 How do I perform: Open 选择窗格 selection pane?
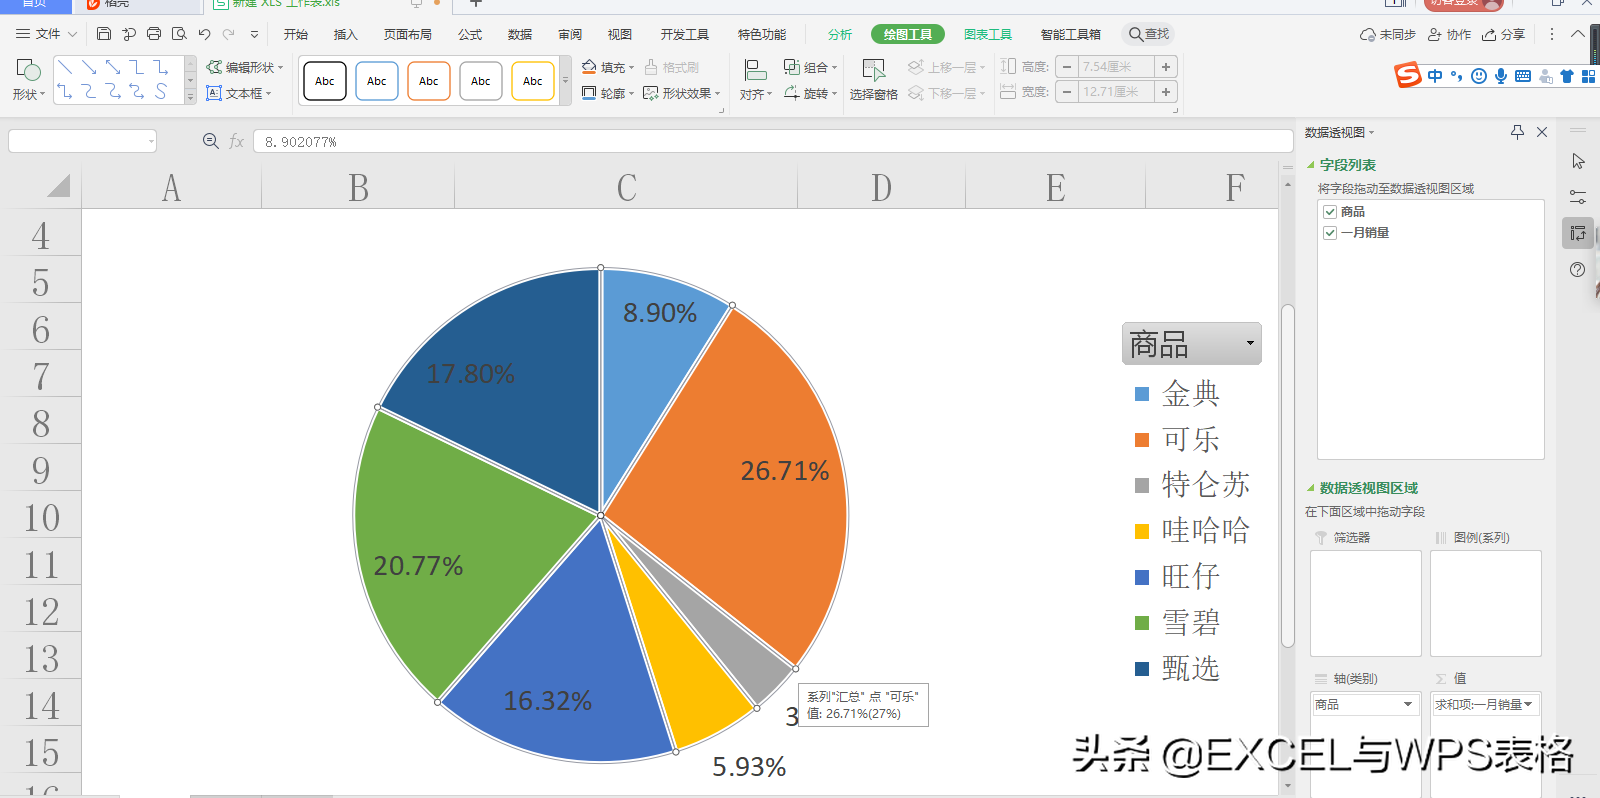[873, 80]
